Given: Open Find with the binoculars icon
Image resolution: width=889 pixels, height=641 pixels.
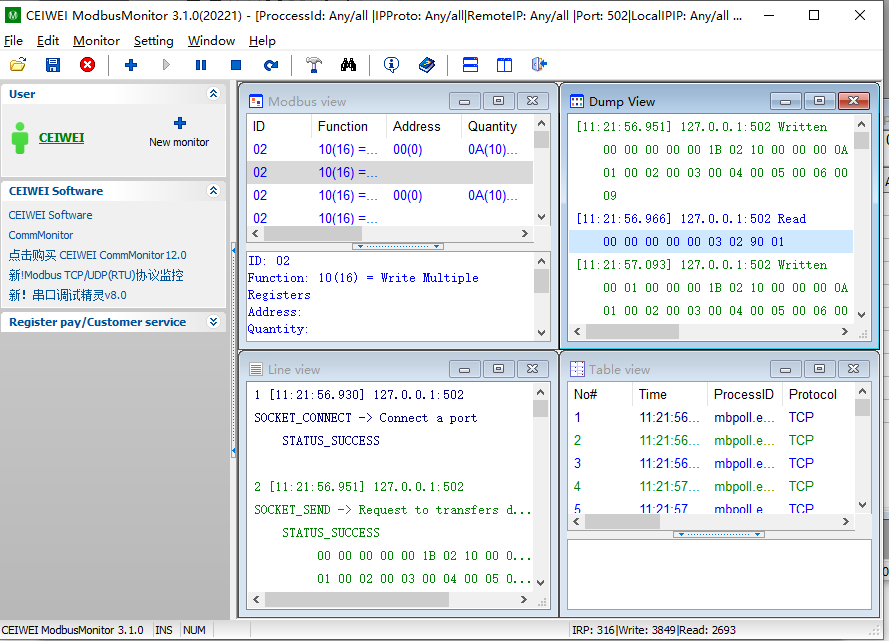Looking at the screenshot, I should tap(348, 65).
